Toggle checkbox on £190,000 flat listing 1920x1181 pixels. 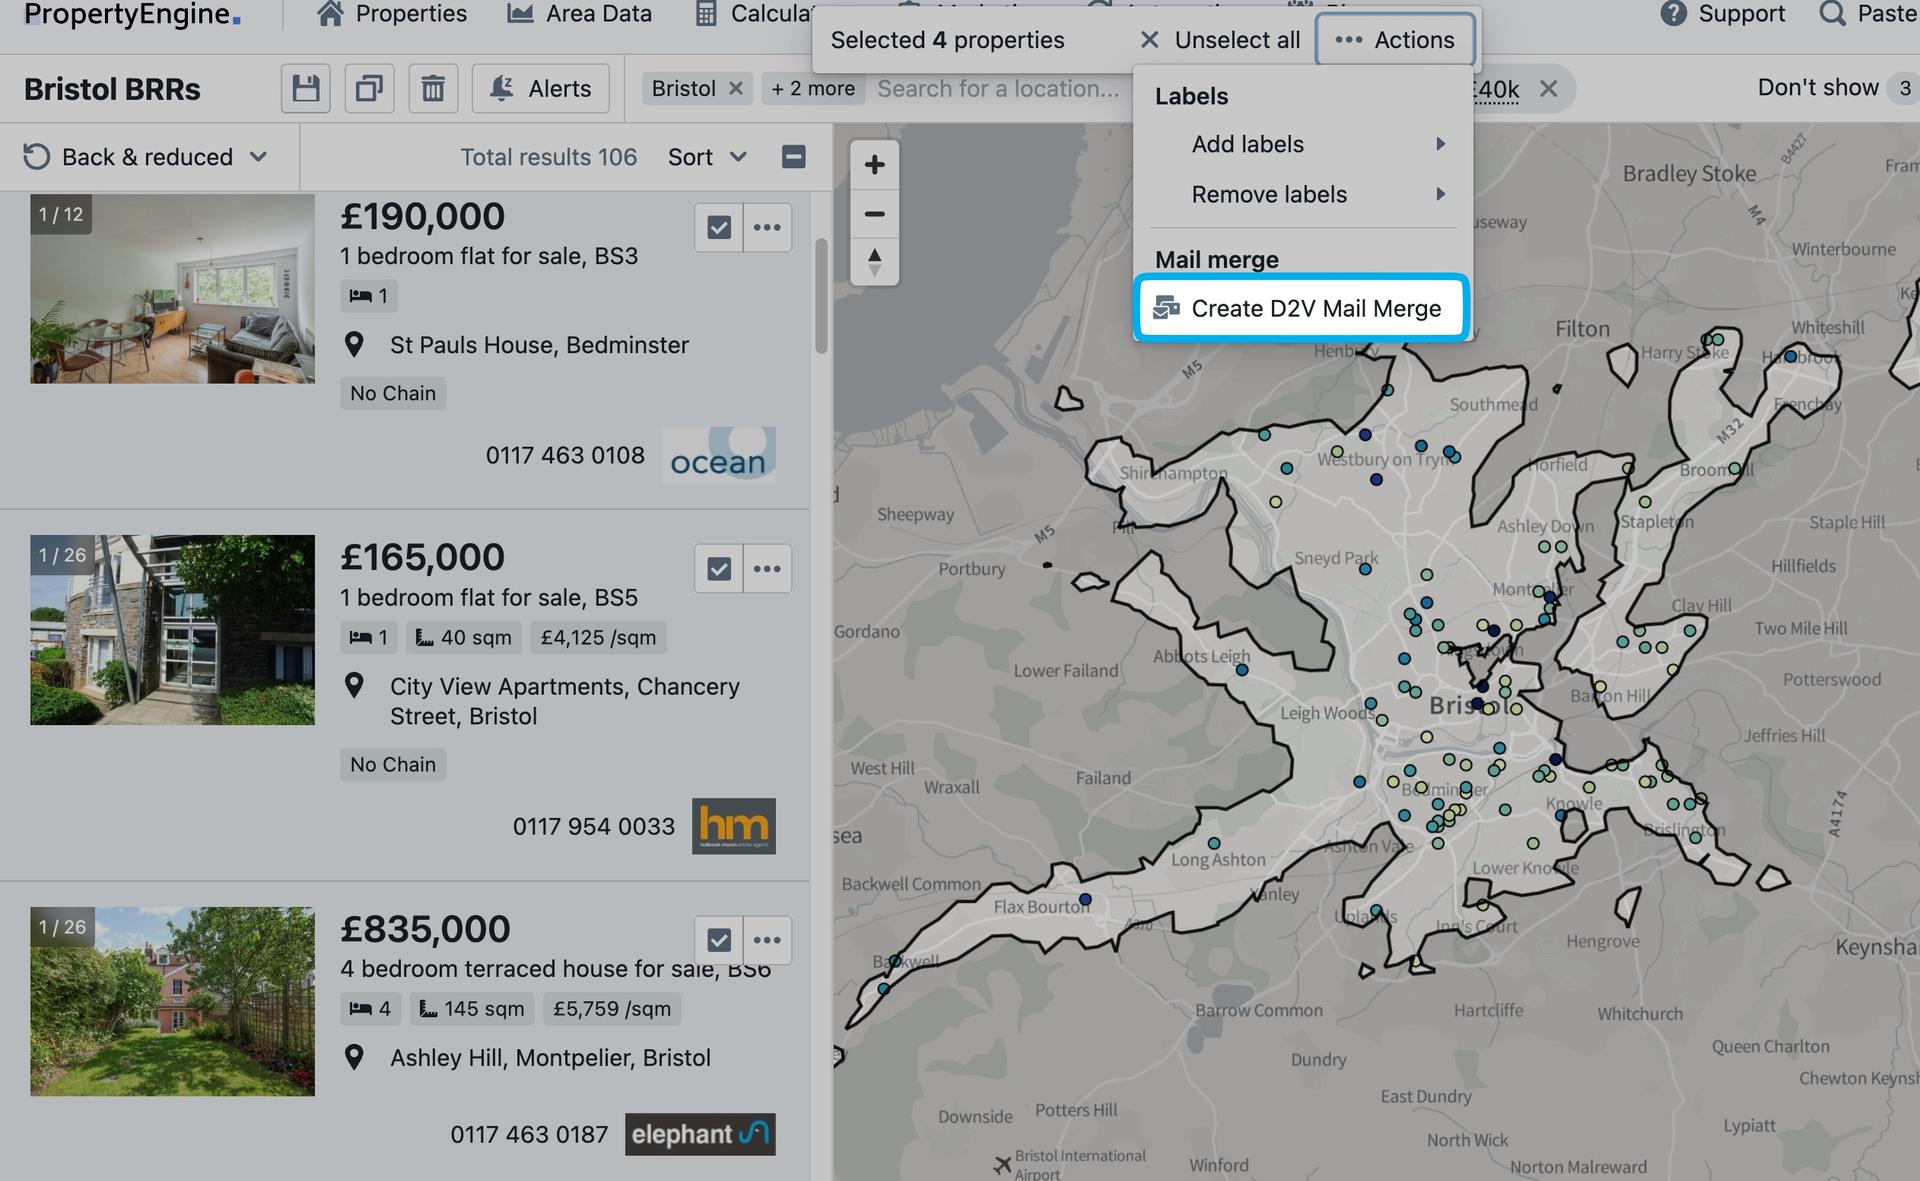(x=717, y=226)
